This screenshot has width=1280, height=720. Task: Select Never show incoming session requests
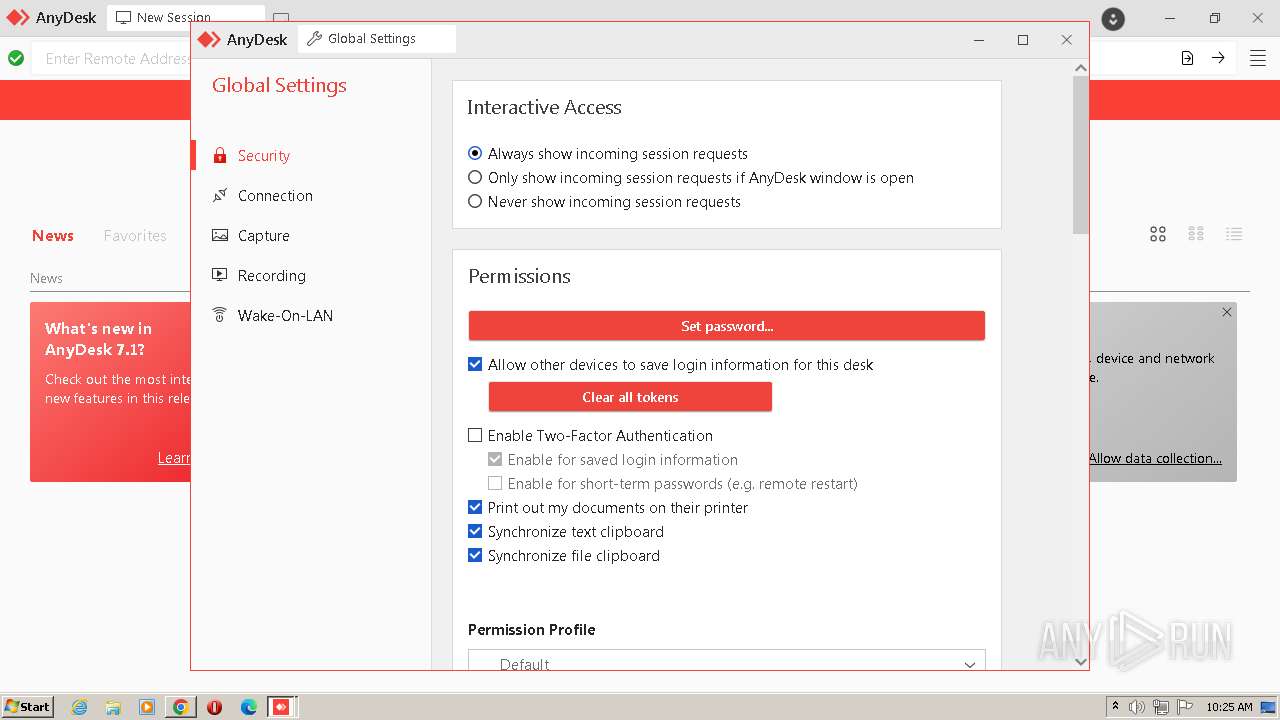click(x=475, y=202)
